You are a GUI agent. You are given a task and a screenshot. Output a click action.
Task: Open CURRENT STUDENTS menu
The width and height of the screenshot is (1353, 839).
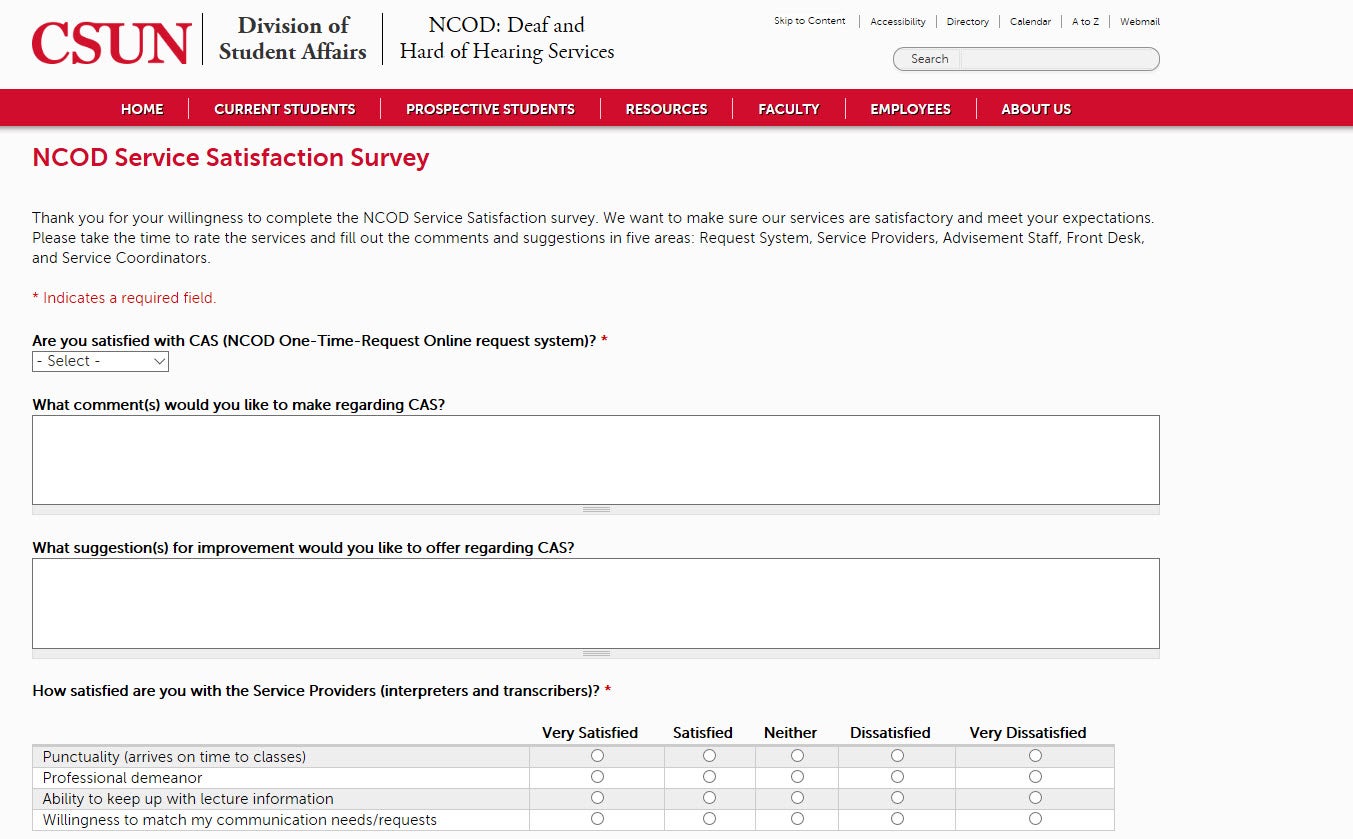pyautogui.click(x=284, y=109)
